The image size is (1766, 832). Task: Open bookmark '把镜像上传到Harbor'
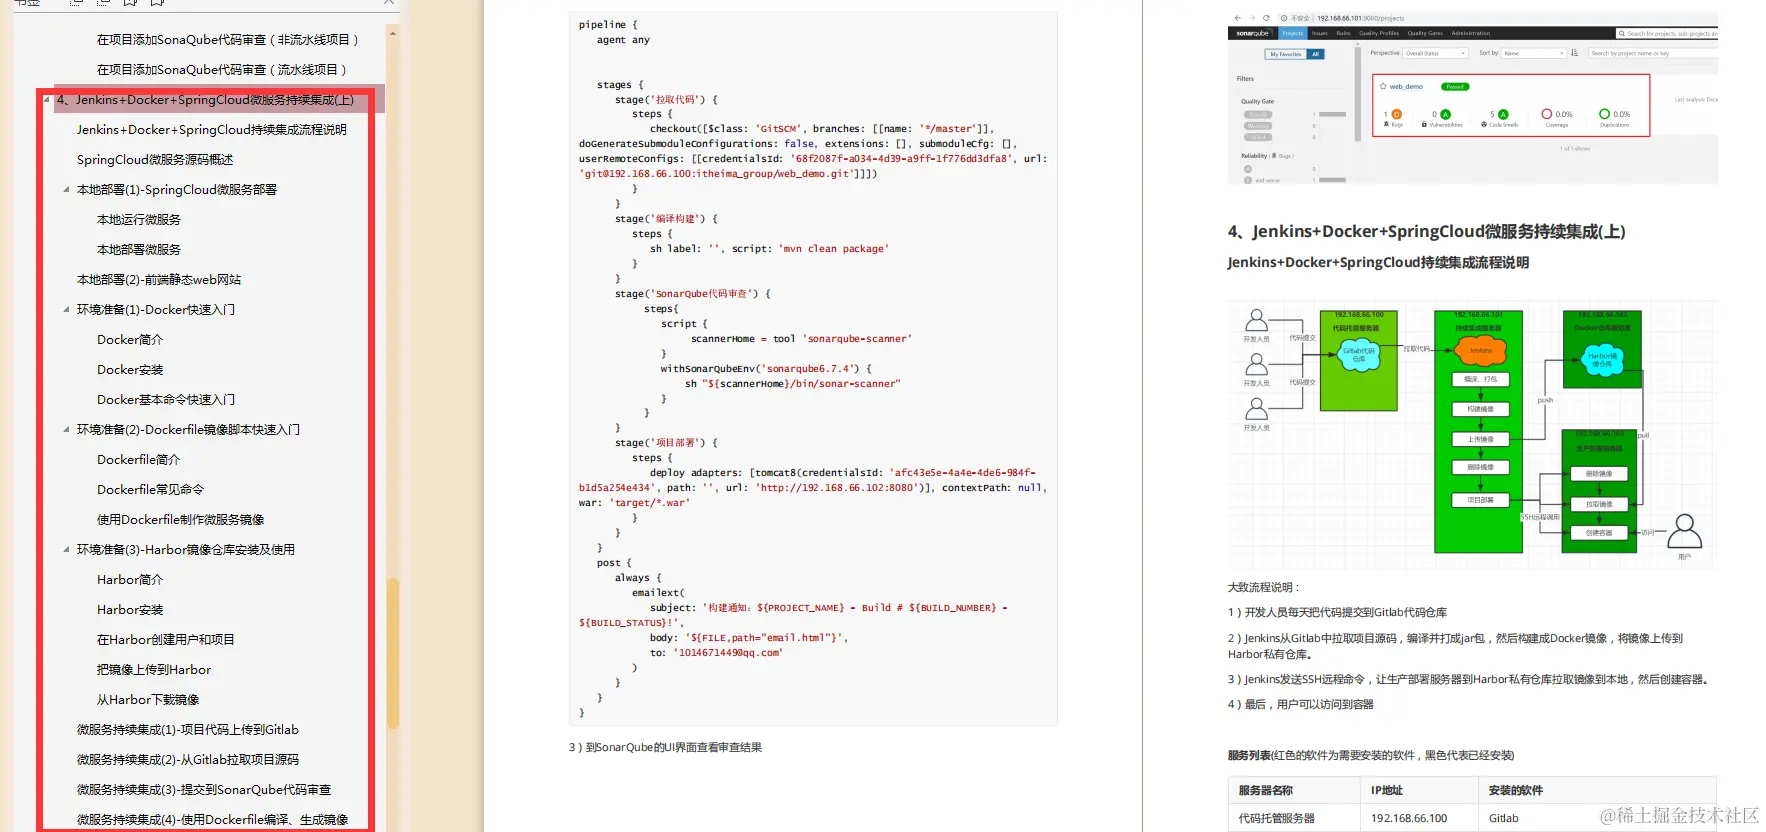(154, 670)
